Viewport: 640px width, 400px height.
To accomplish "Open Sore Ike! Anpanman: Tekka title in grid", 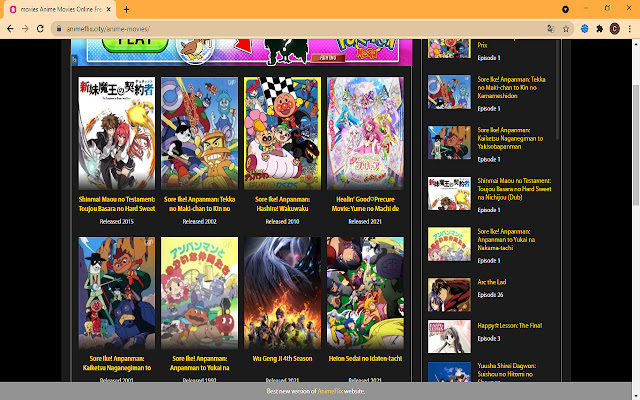I will (199, 204).
